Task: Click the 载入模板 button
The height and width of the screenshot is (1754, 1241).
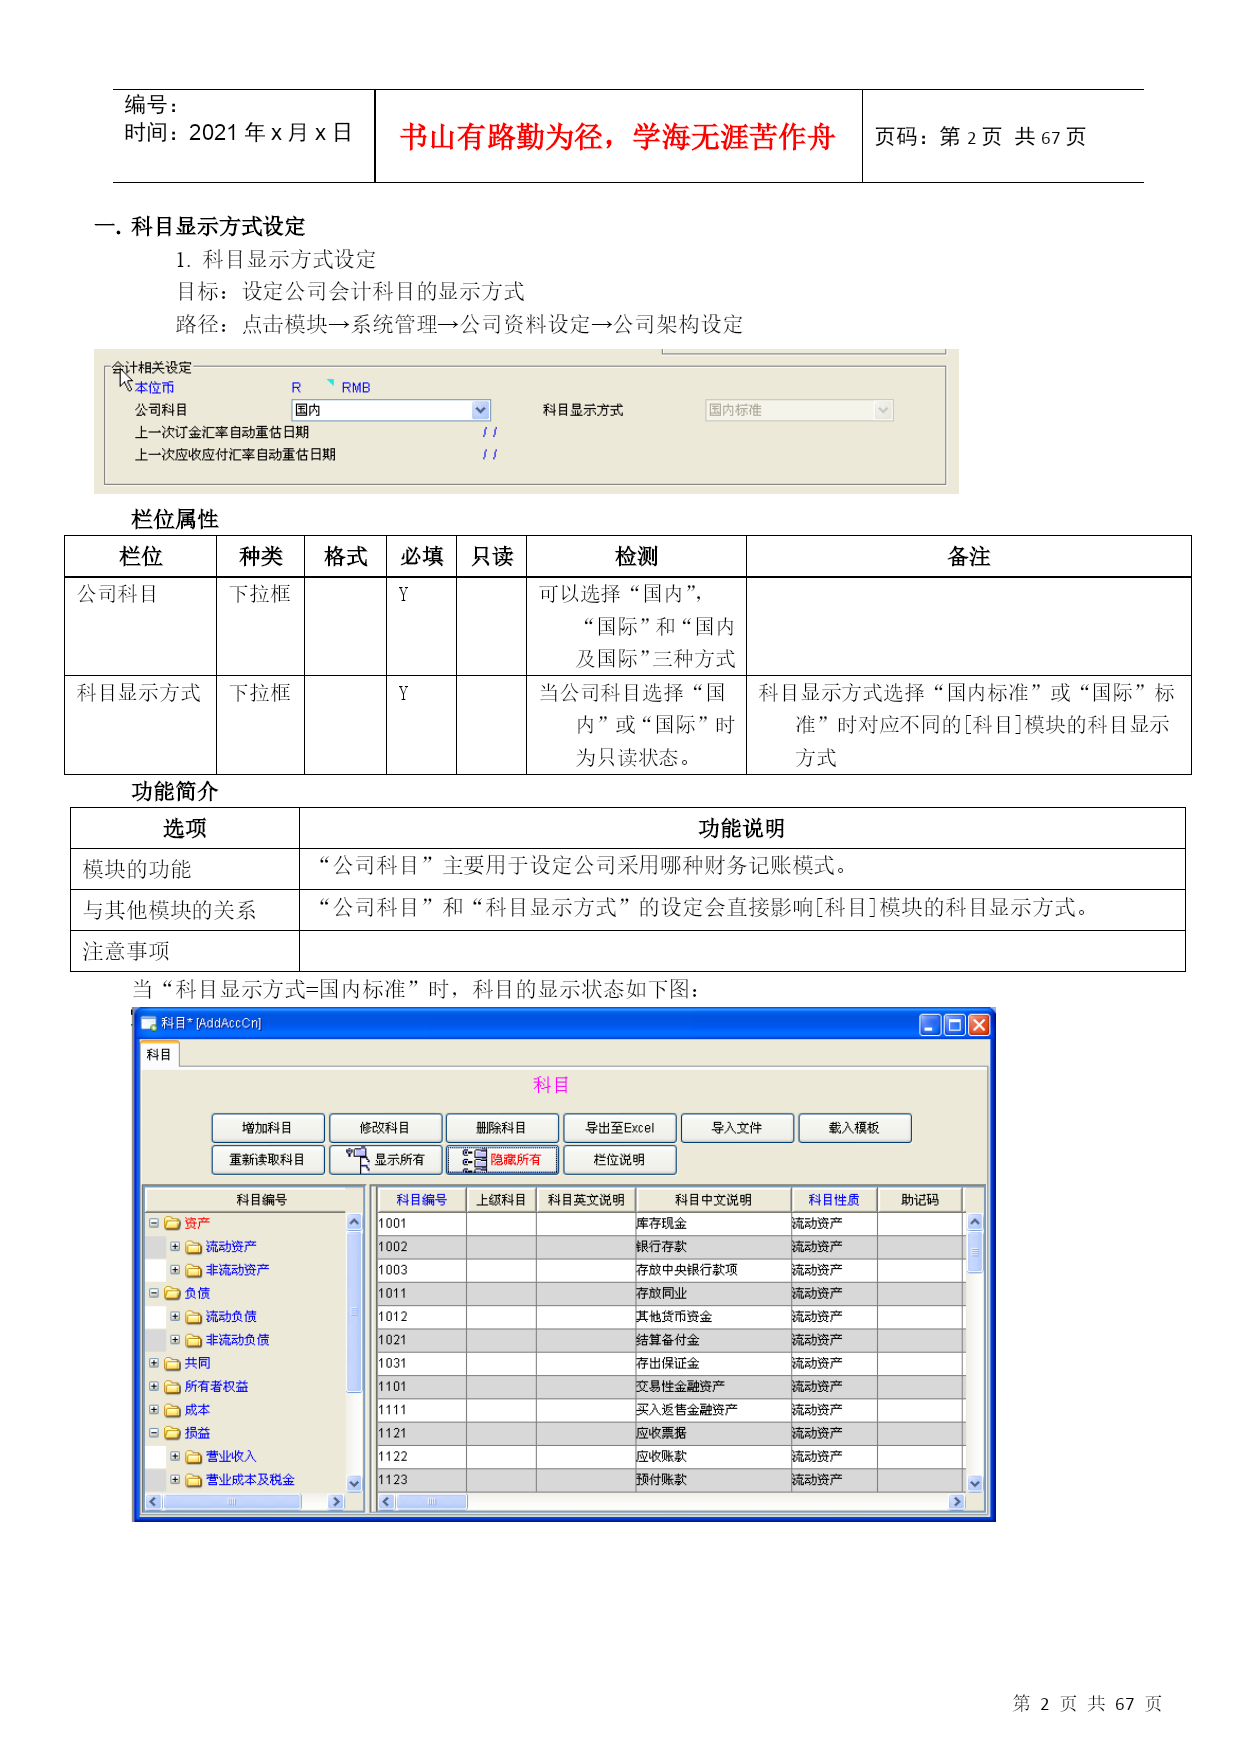Action: point(854,1128)
